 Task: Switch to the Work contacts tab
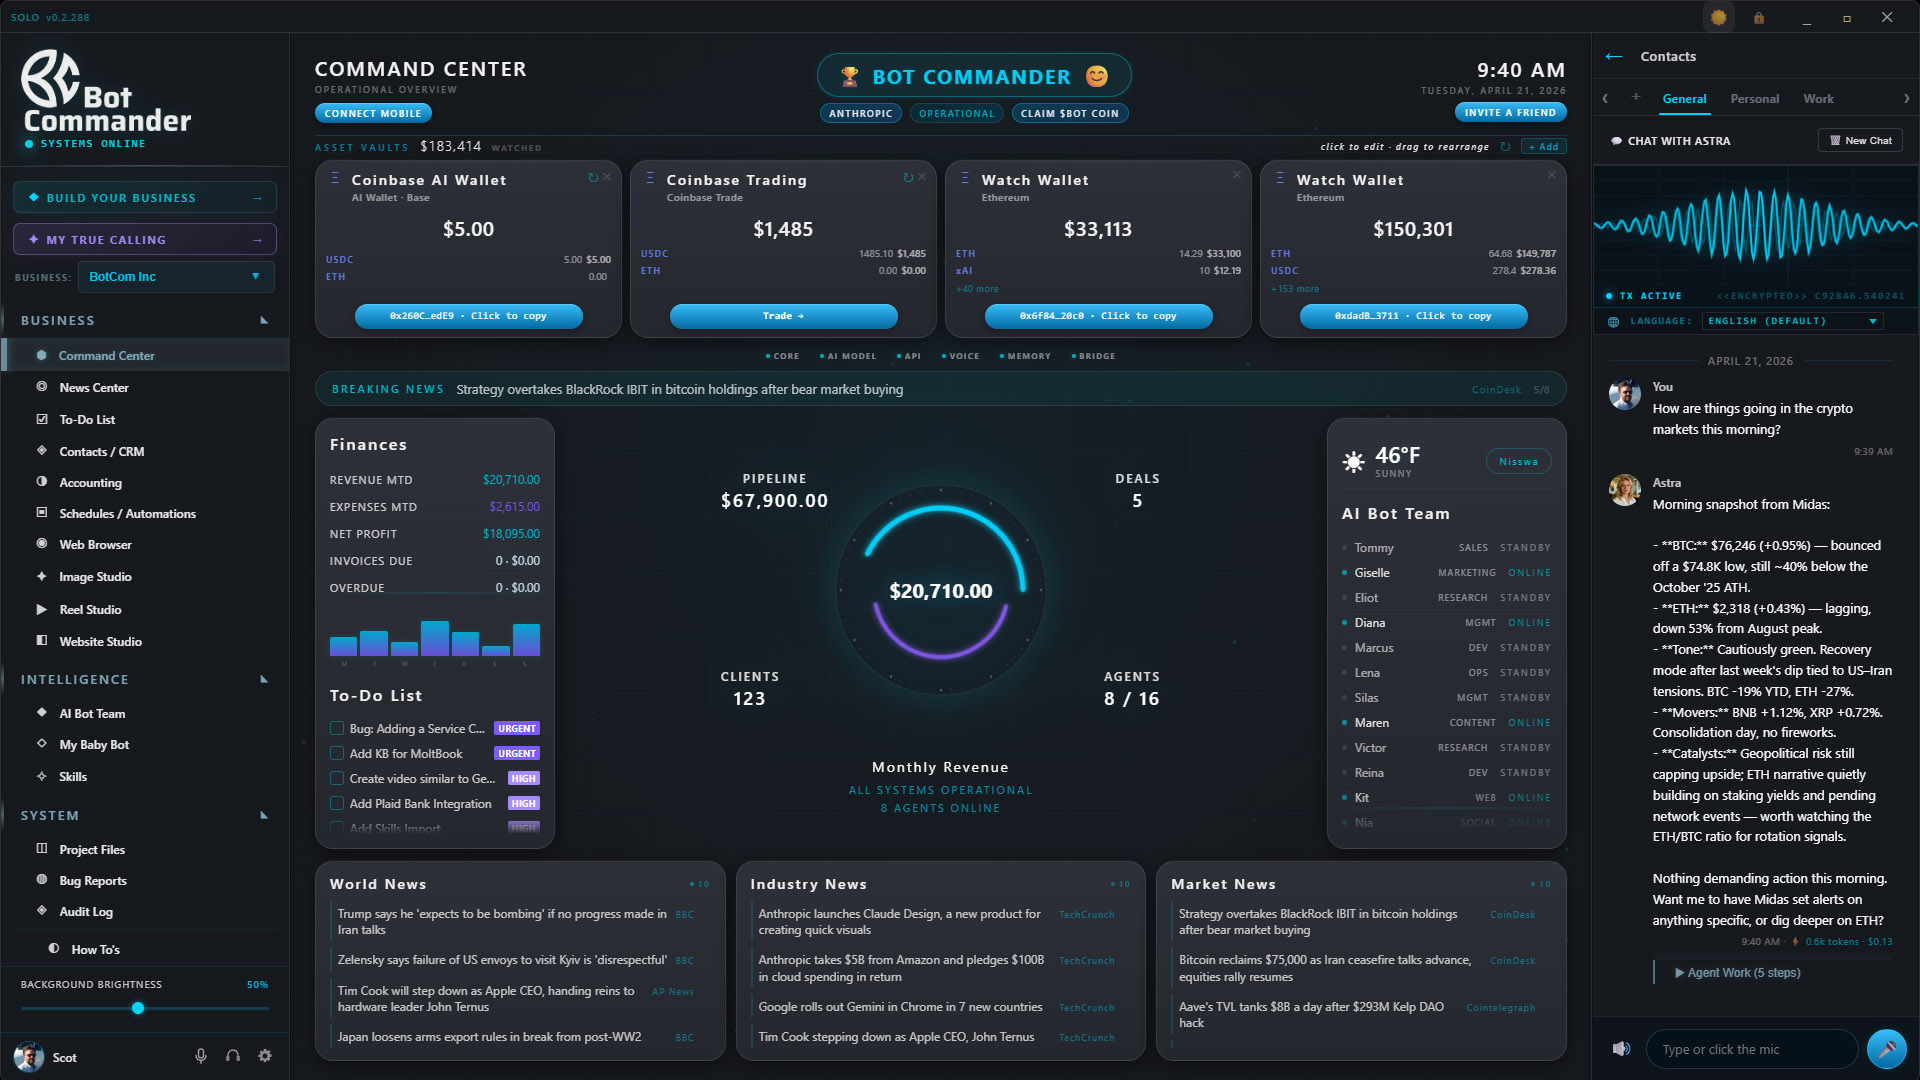point(1818,99)
